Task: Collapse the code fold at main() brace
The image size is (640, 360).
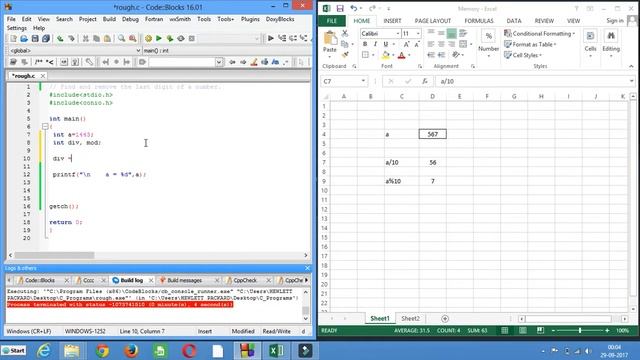Action: click(x=45, y=127)
